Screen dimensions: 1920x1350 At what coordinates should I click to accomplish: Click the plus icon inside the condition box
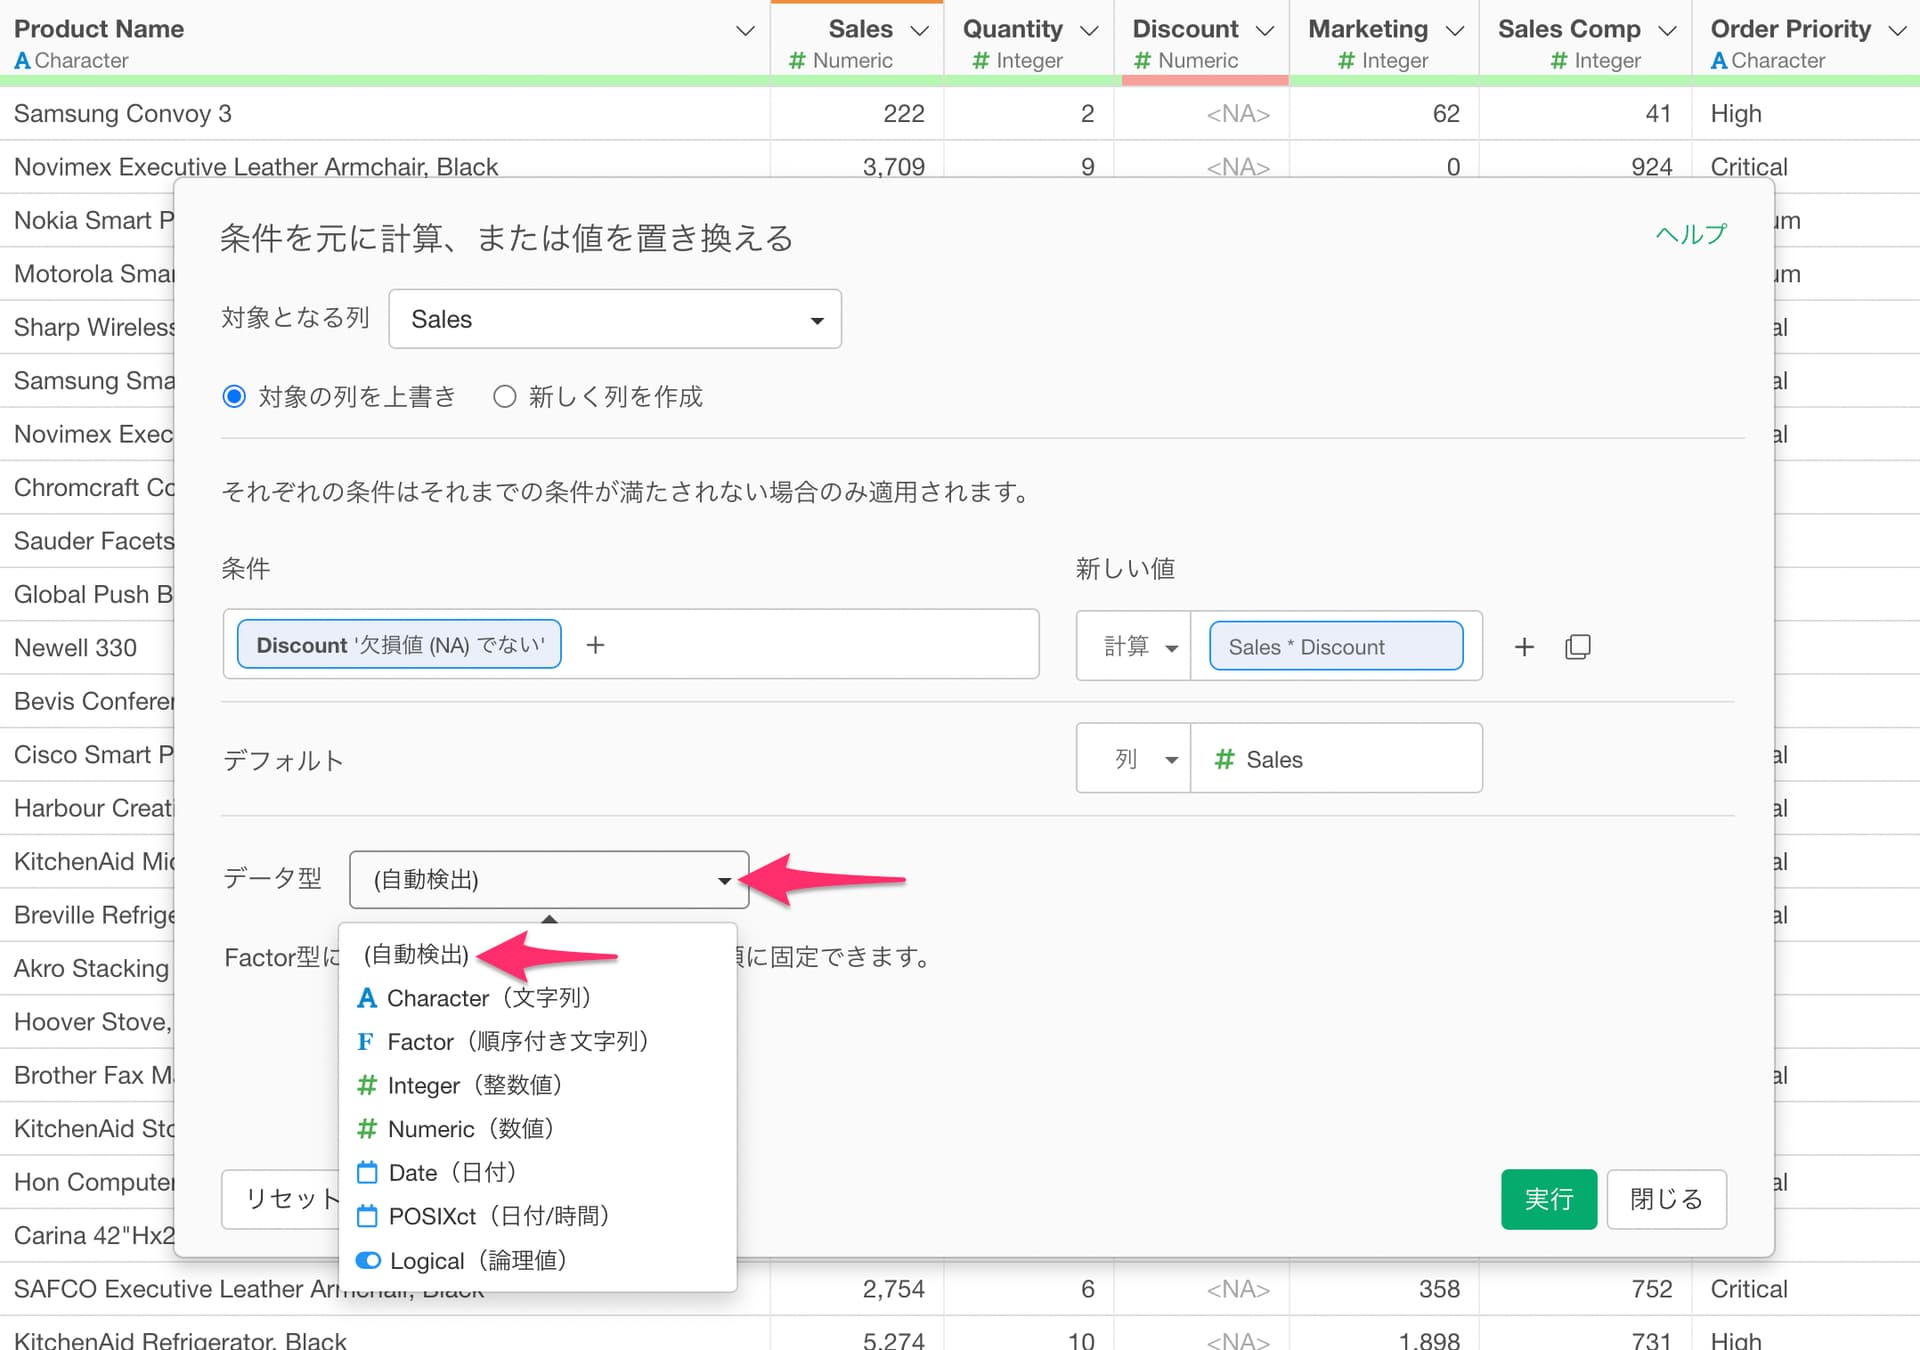[595, 645]
